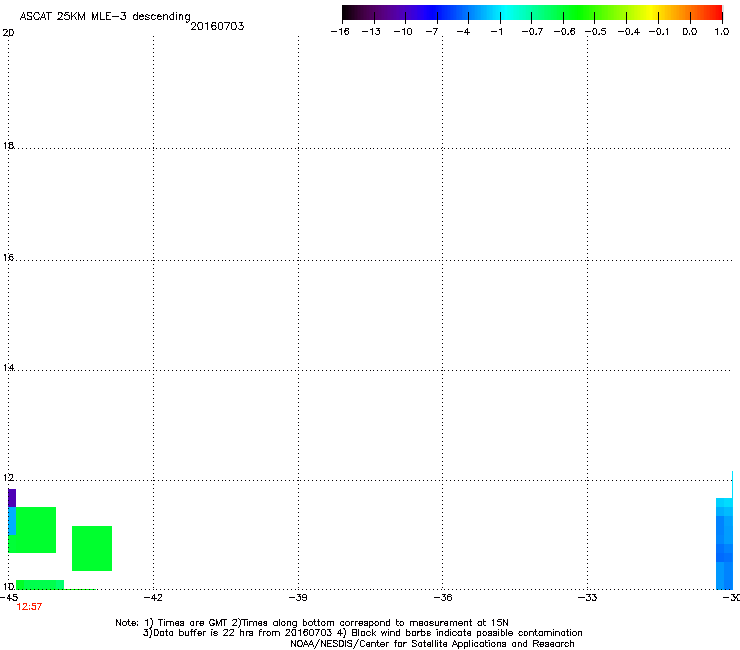Click the latitude axis label 18
The image size is (740, 650).
[8, 146]
